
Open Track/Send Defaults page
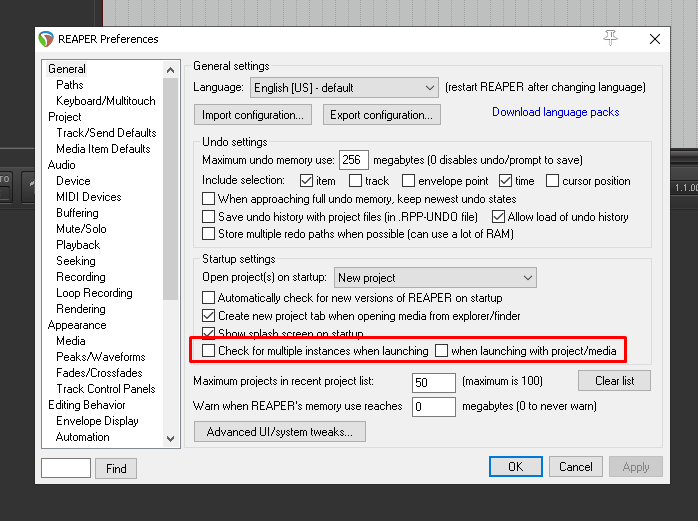click(106, 133)
